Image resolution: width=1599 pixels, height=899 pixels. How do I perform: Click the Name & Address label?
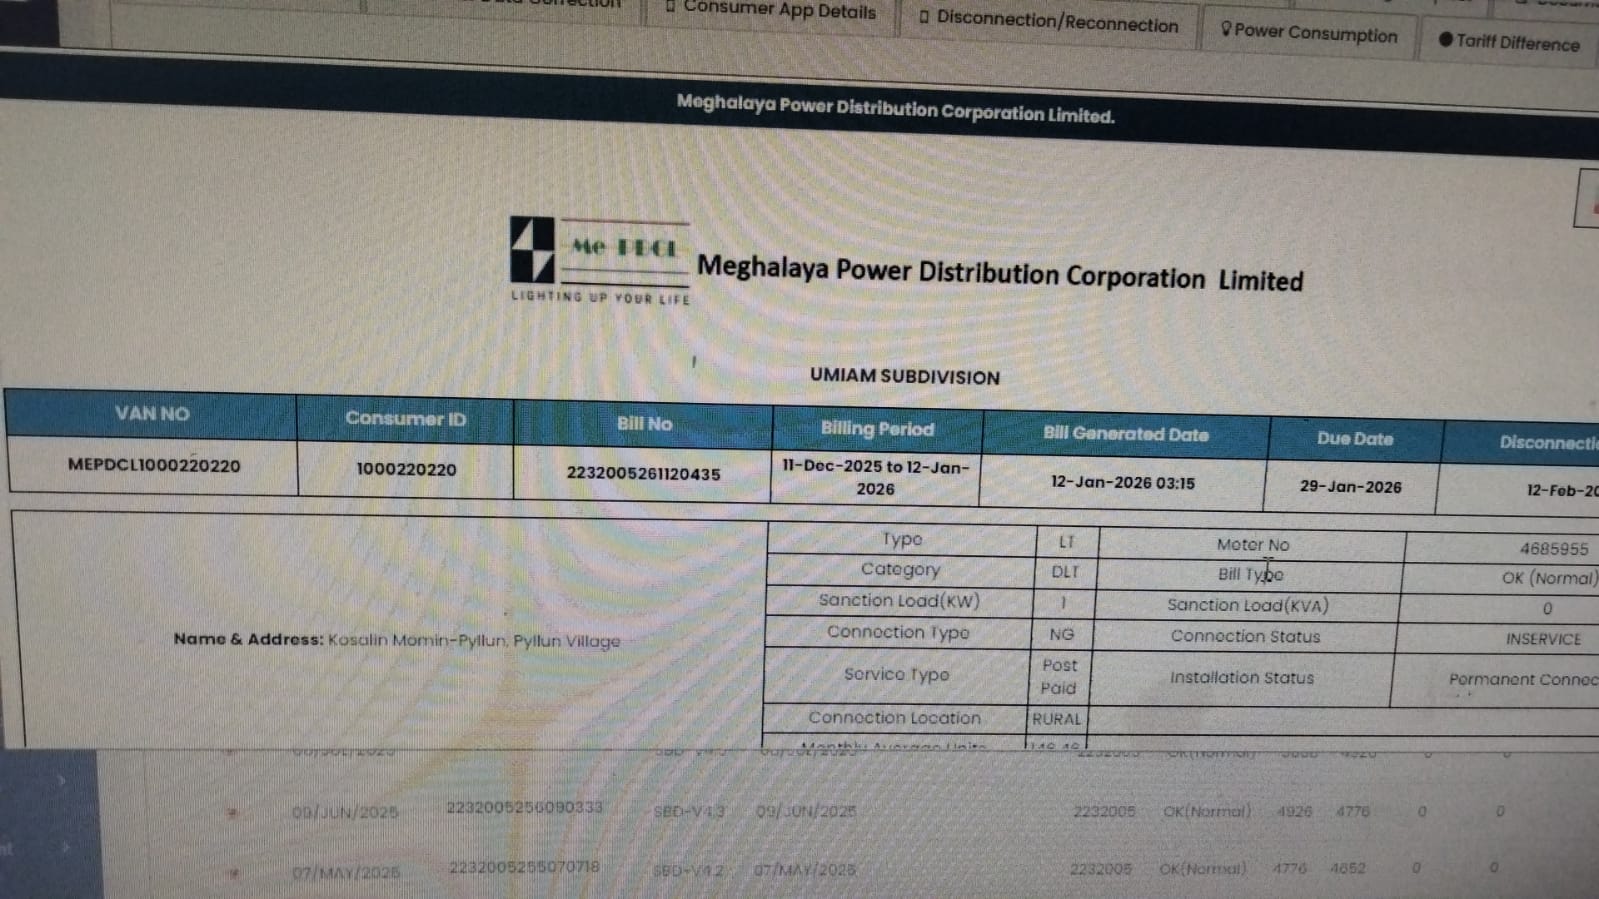coord(248,639)
